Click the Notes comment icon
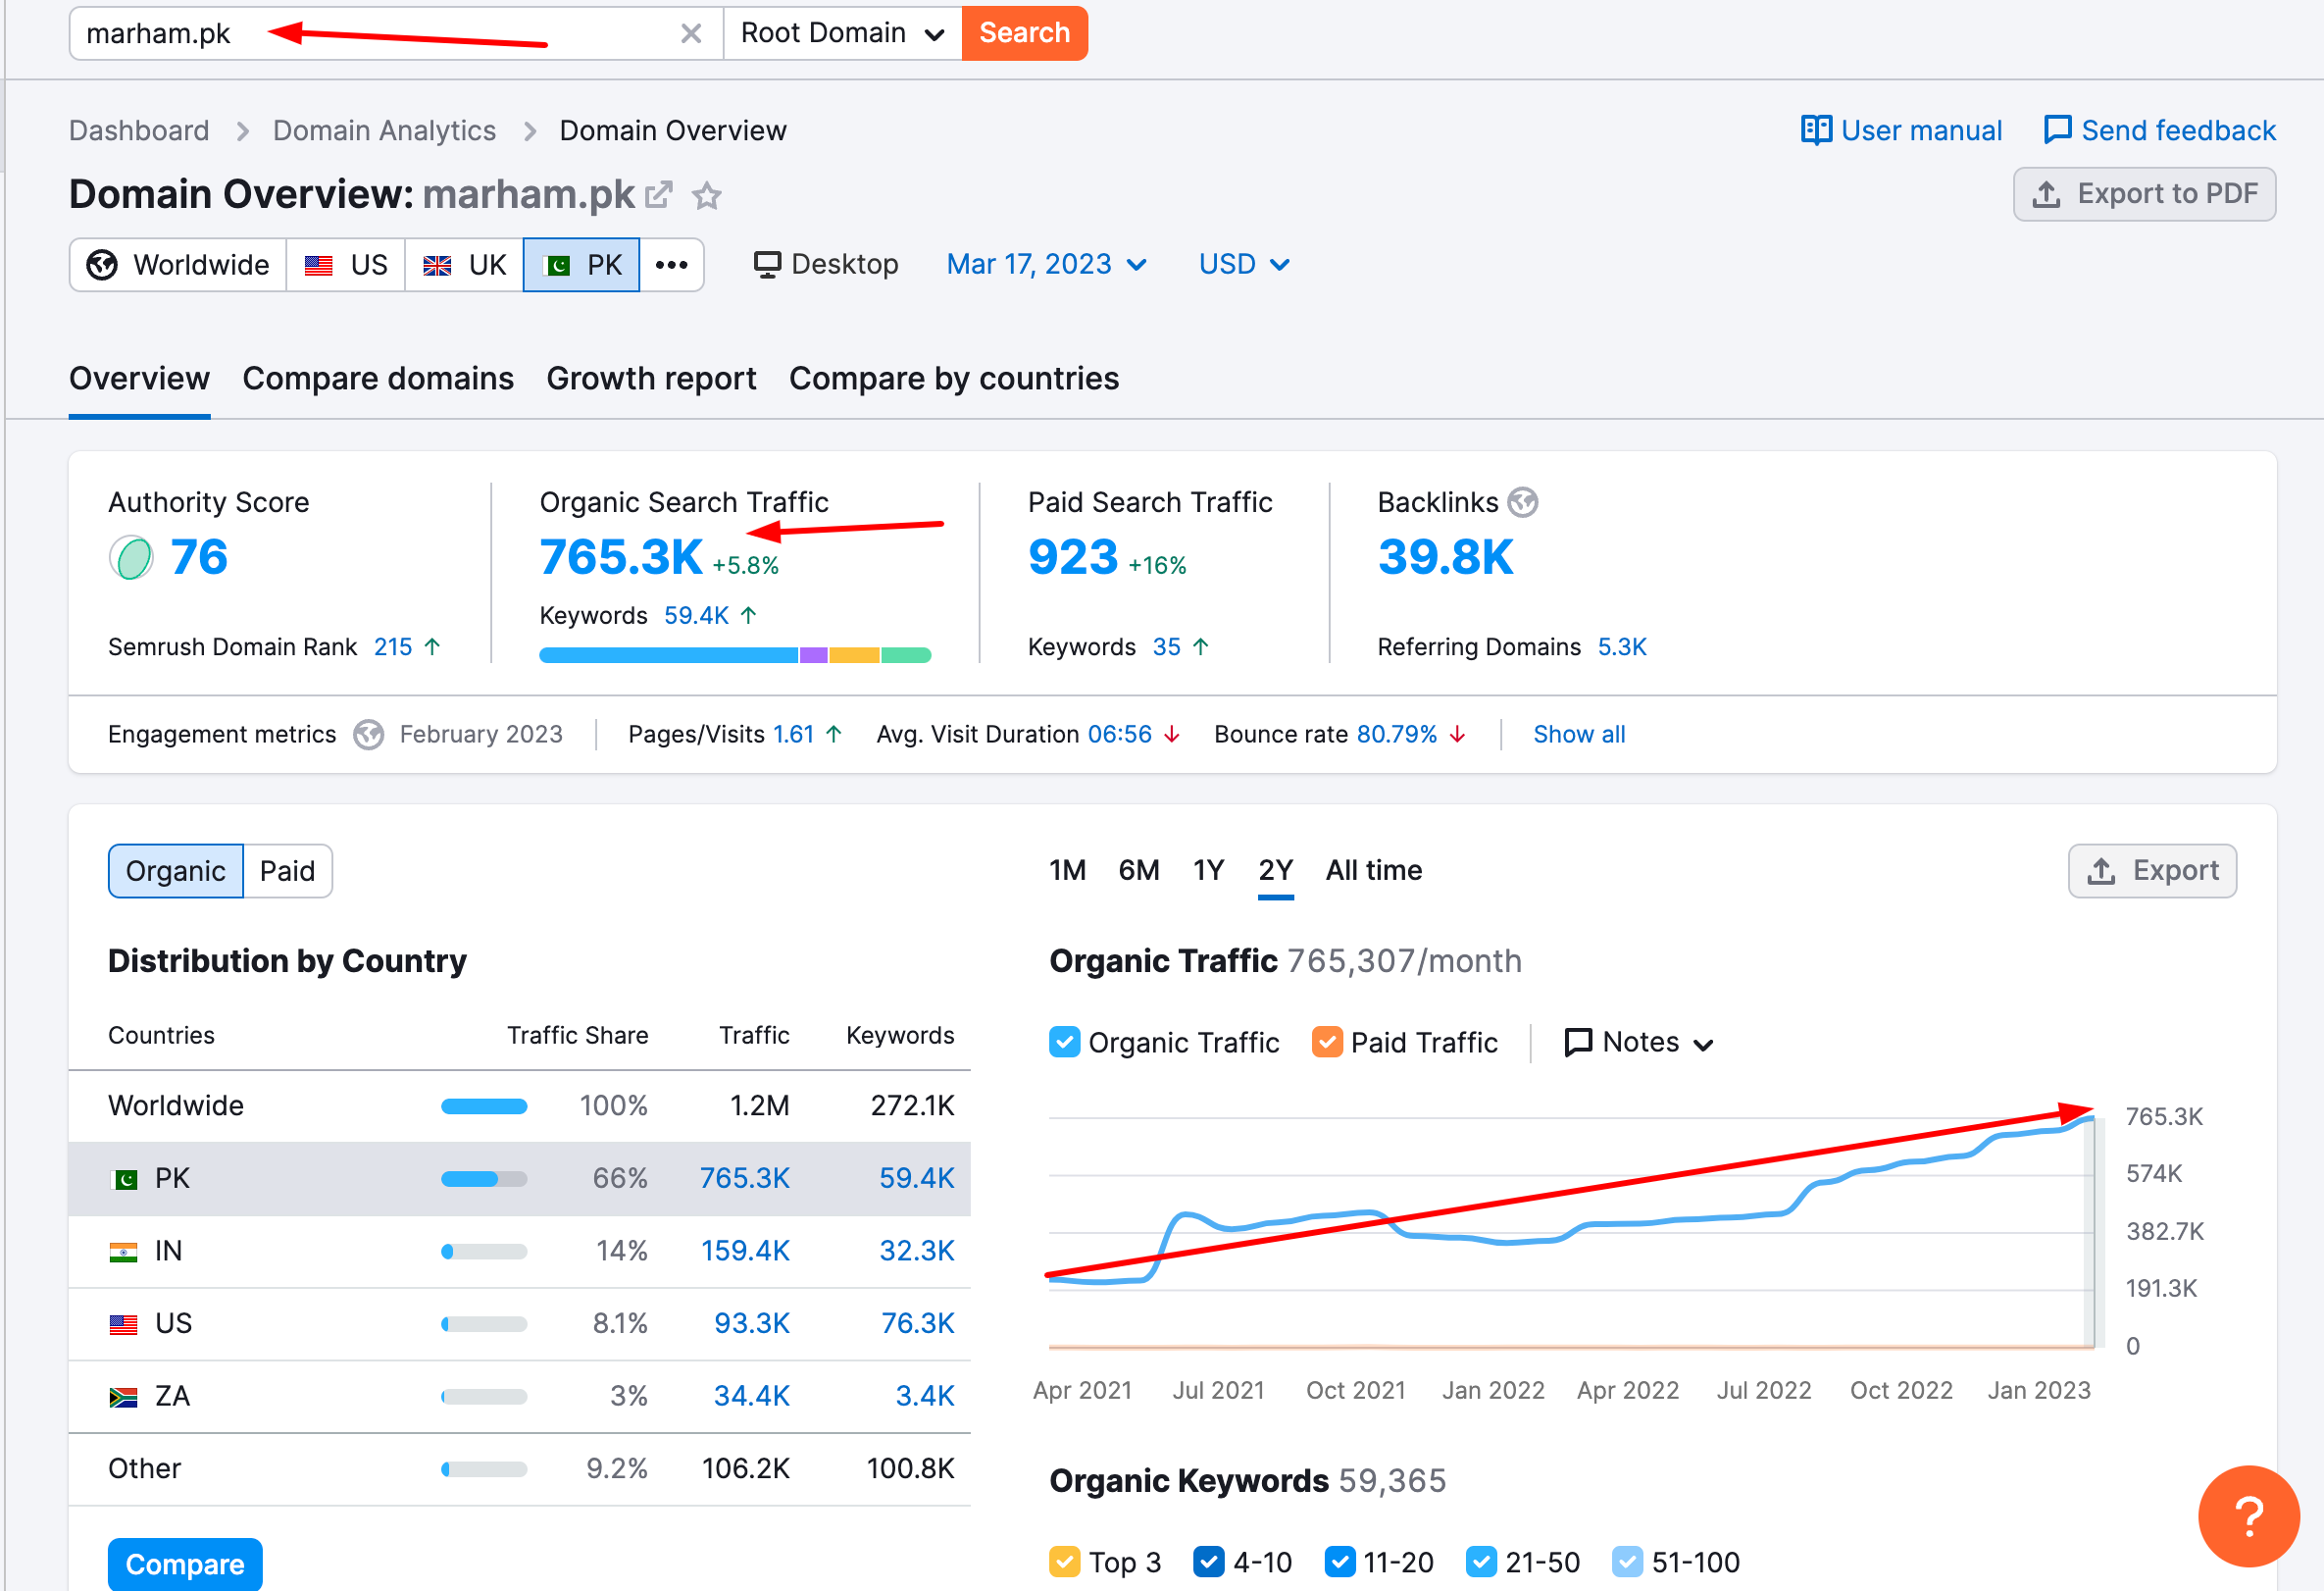 (x=1577, y=1042)
